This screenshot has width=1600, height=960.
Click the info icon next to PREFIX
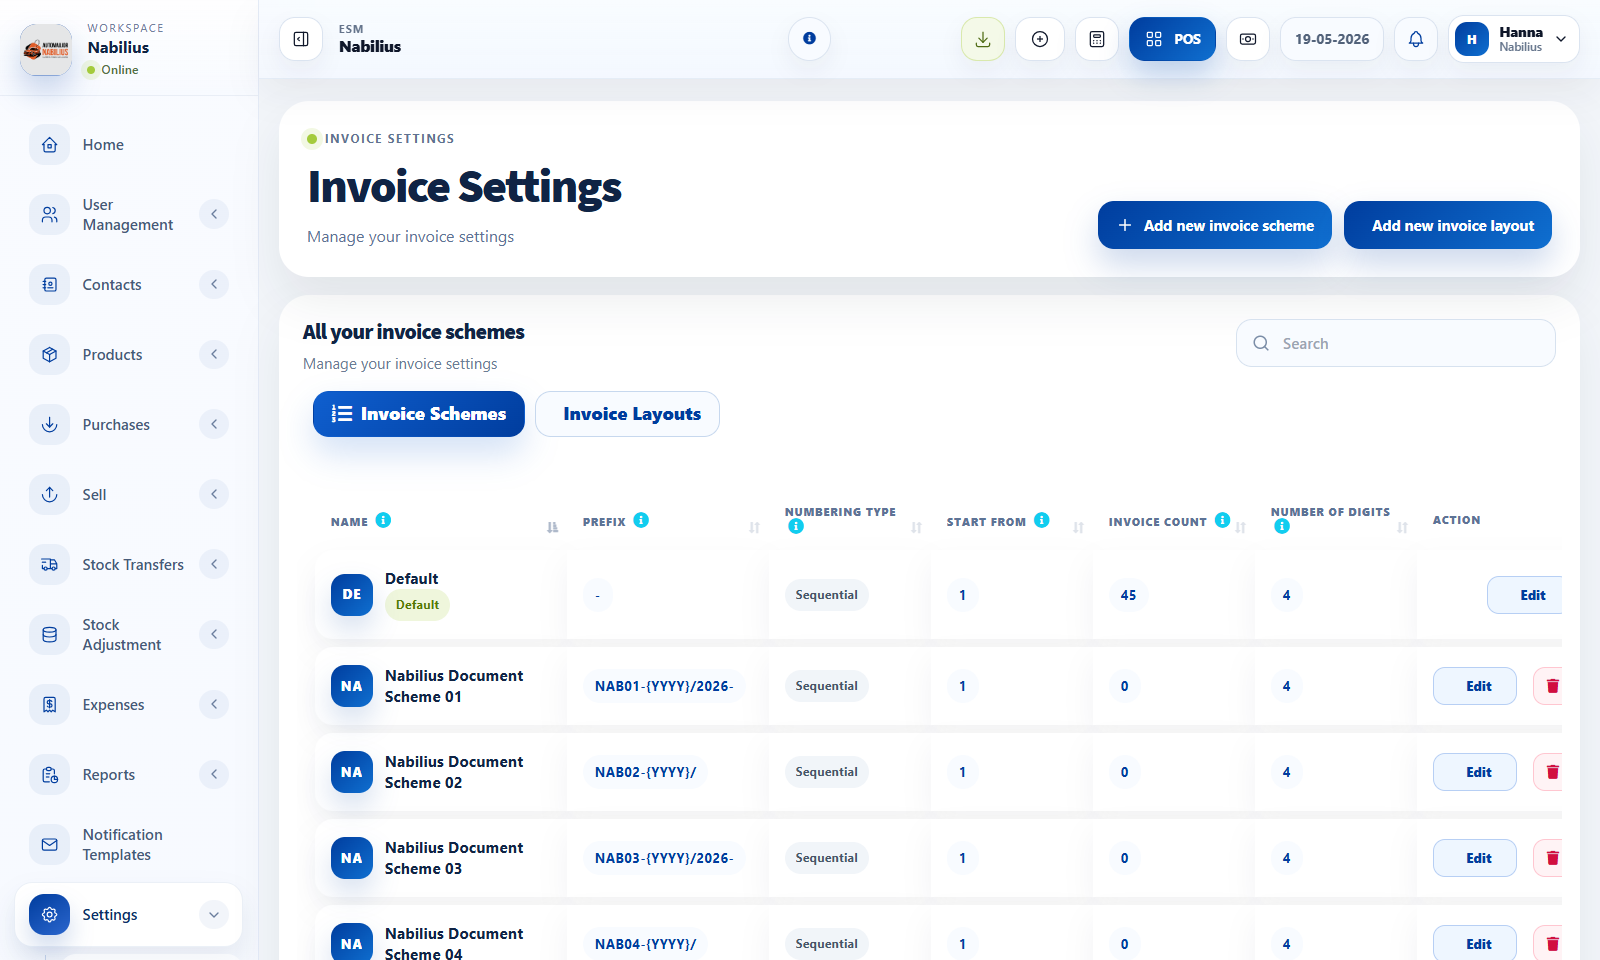point(641,520)
